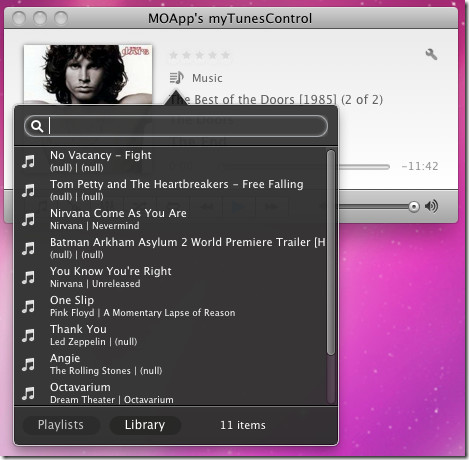Select You Know You're Right
The width and height of the screenshot is (469, 460).
click(170, 277)
